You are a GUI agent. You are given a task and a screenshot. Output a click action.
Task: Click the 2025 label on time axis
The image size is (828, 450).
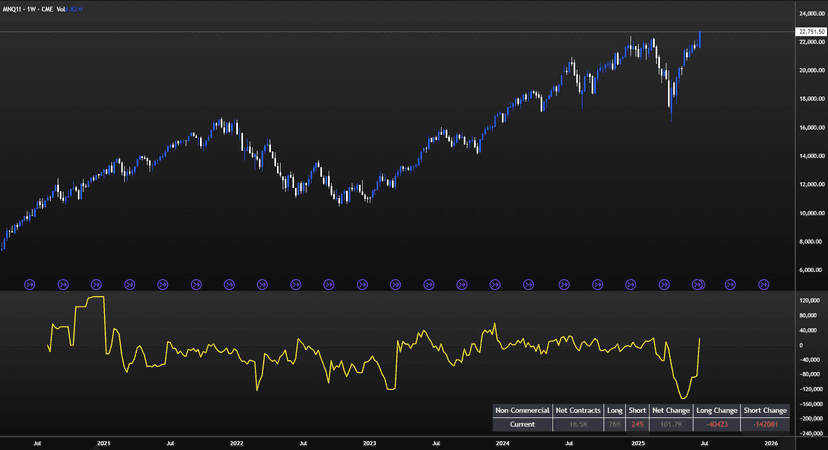(x=638, y=443)
